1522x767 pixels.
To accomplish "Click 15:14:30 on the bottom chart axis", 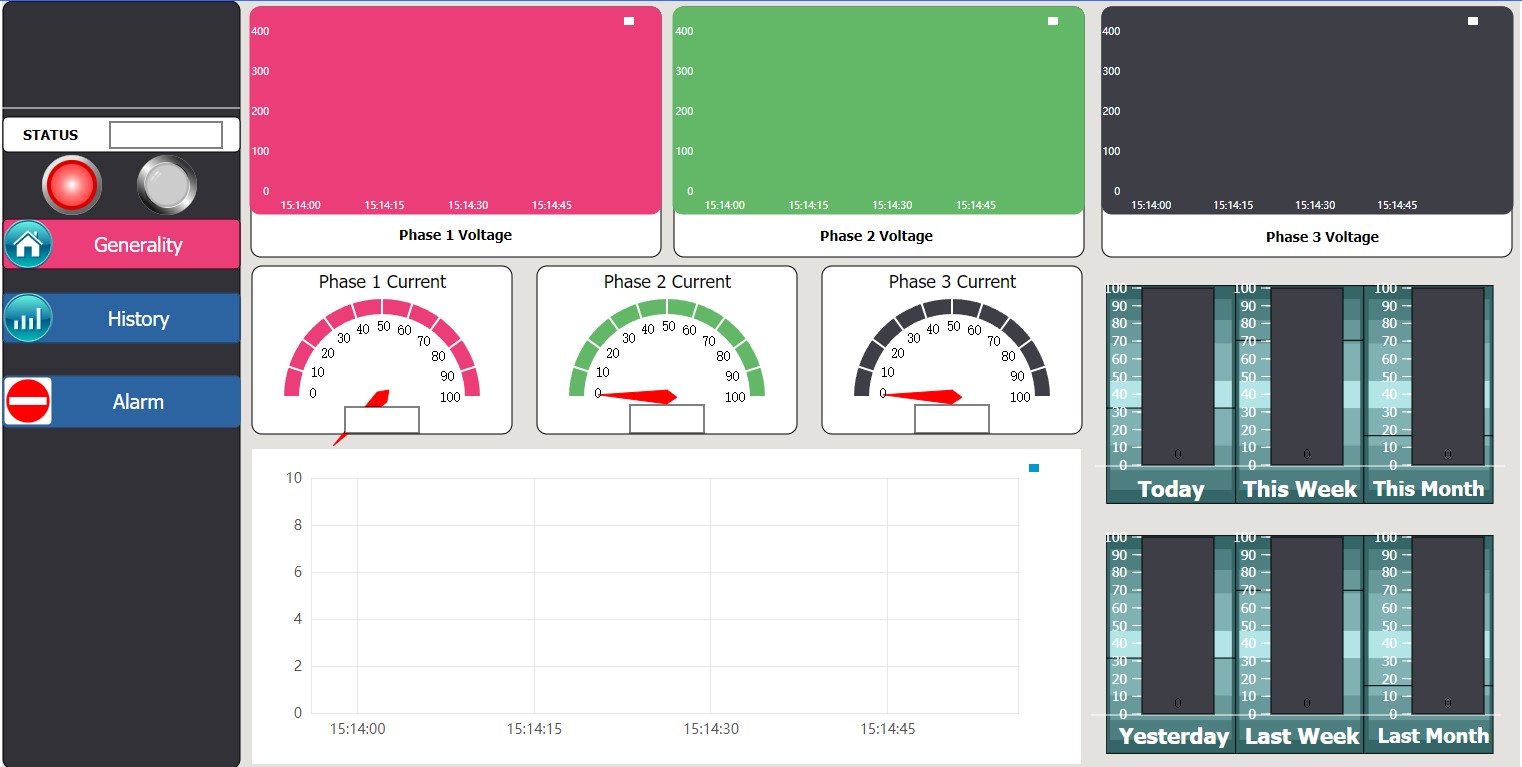I will tap(711, 729).
